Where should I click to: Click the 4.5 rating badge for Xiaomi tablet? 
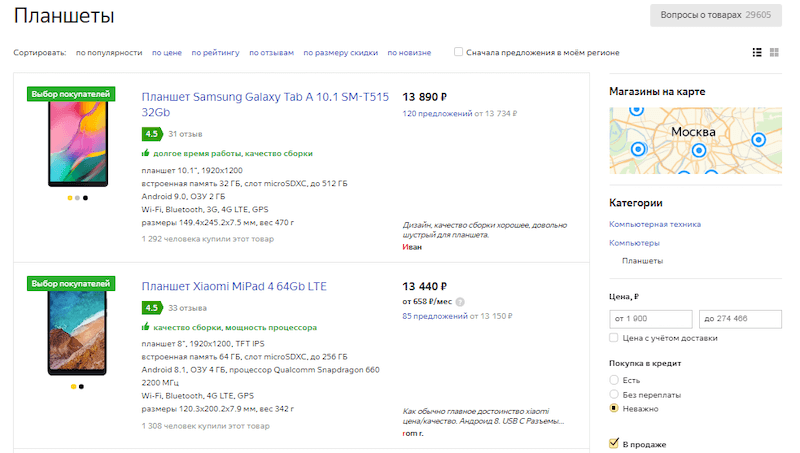click(x=152, y=308)
